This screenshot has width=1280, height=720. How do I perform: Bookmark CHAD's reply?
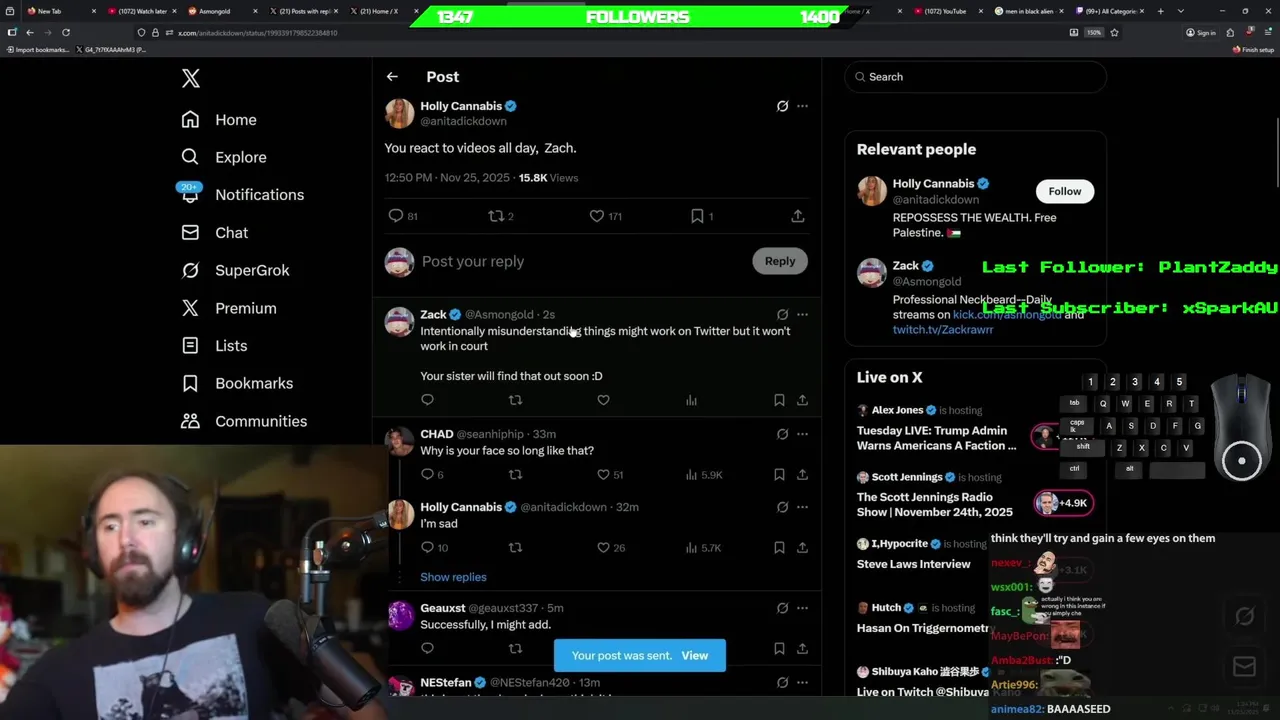click(779, 475)
